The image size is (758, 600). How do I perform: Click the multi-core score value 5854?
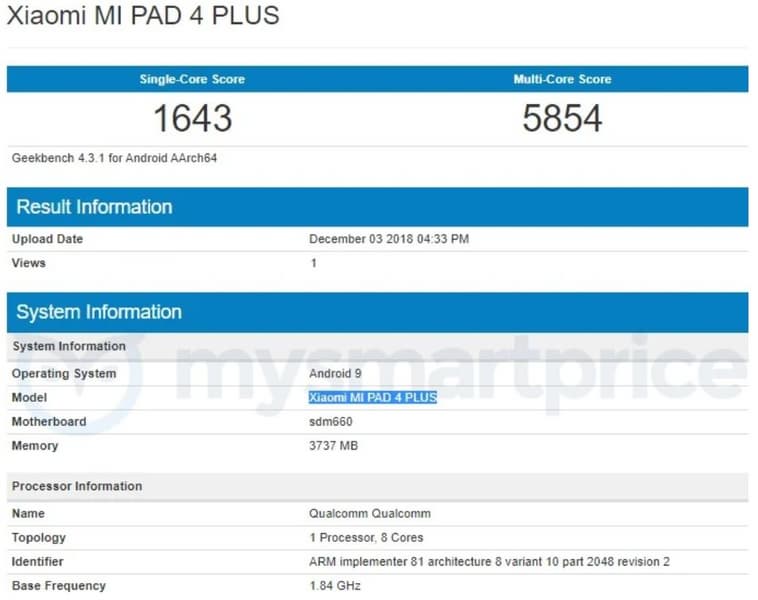562,118
